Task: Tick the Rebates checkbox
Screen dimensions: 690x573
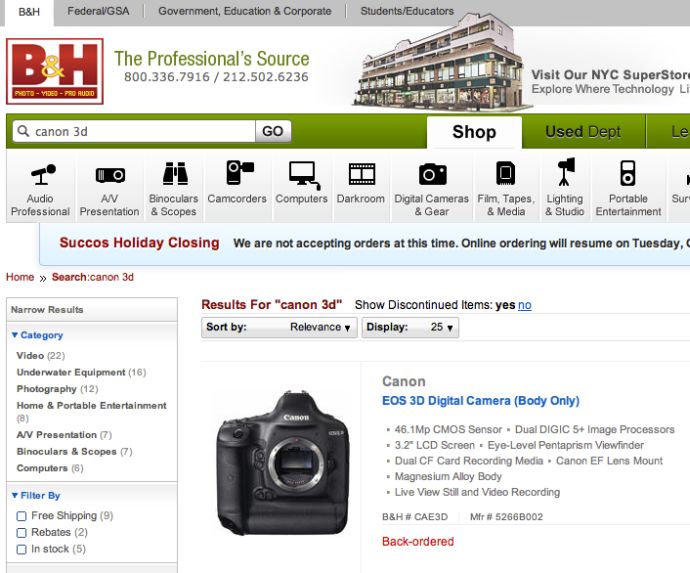Action: [21, 533]
